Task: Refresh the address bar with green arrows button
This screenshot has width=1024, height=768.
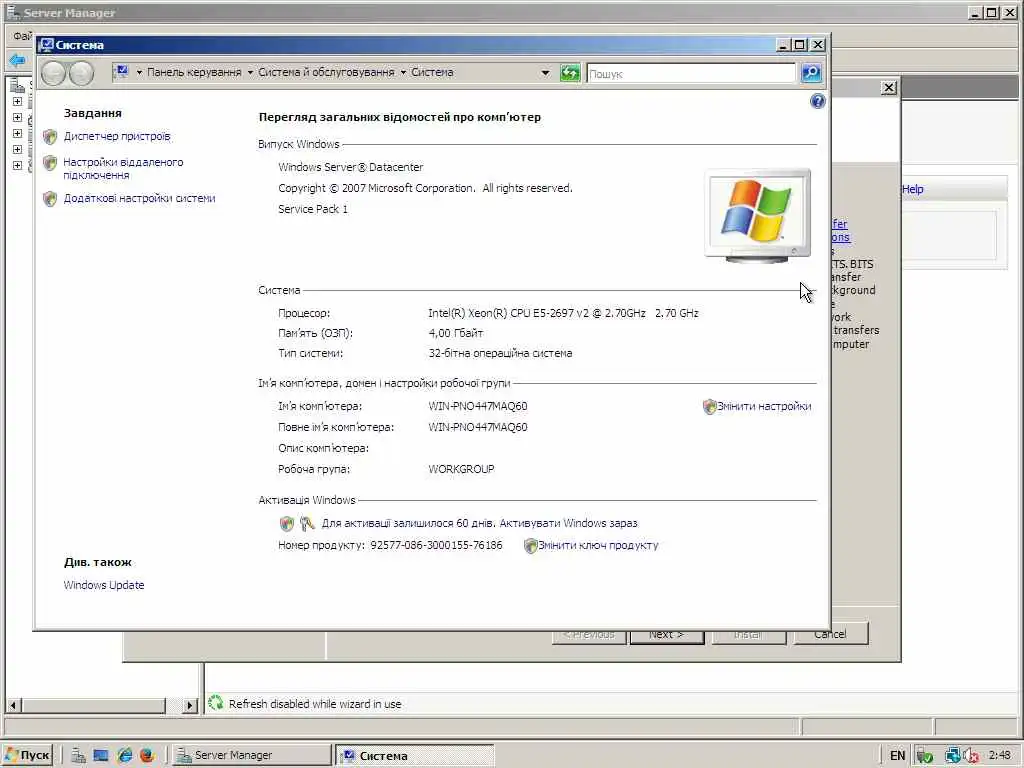Action: point(569,73)
